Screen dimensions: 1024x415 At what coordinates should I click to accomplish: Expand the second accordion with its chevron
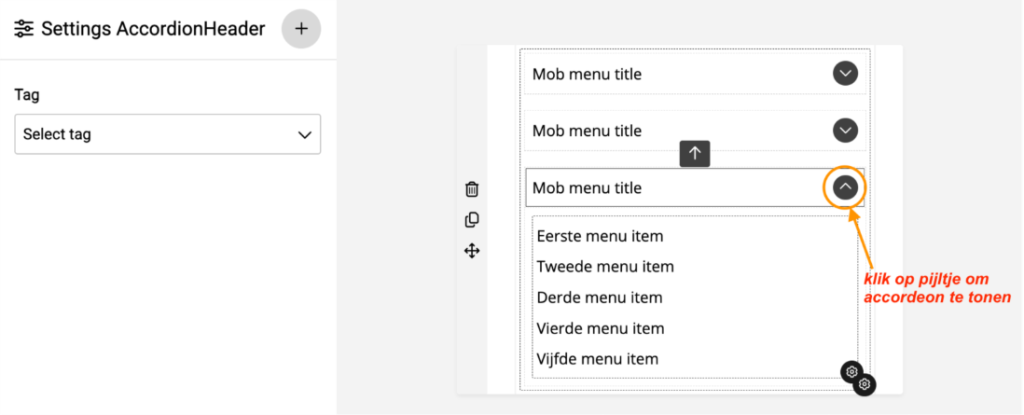[x=846, y=130]
